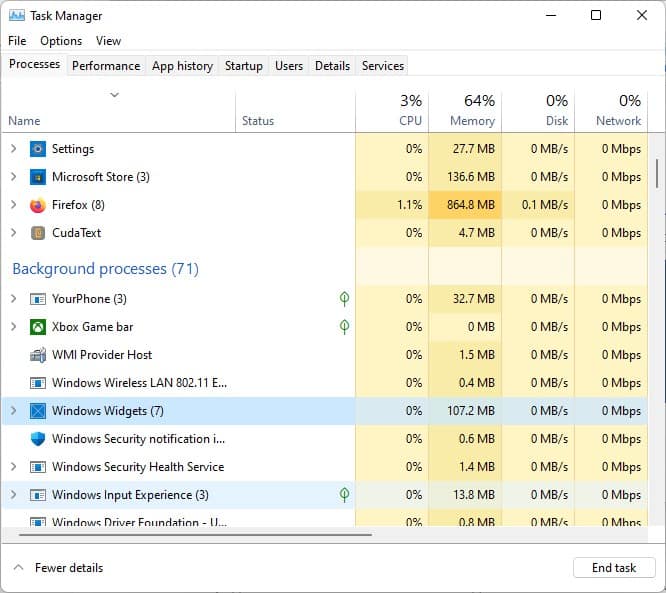Select the Windows Wireless LAN 802.11 row
The image size is (666, 593).
(x=325, y=383)
